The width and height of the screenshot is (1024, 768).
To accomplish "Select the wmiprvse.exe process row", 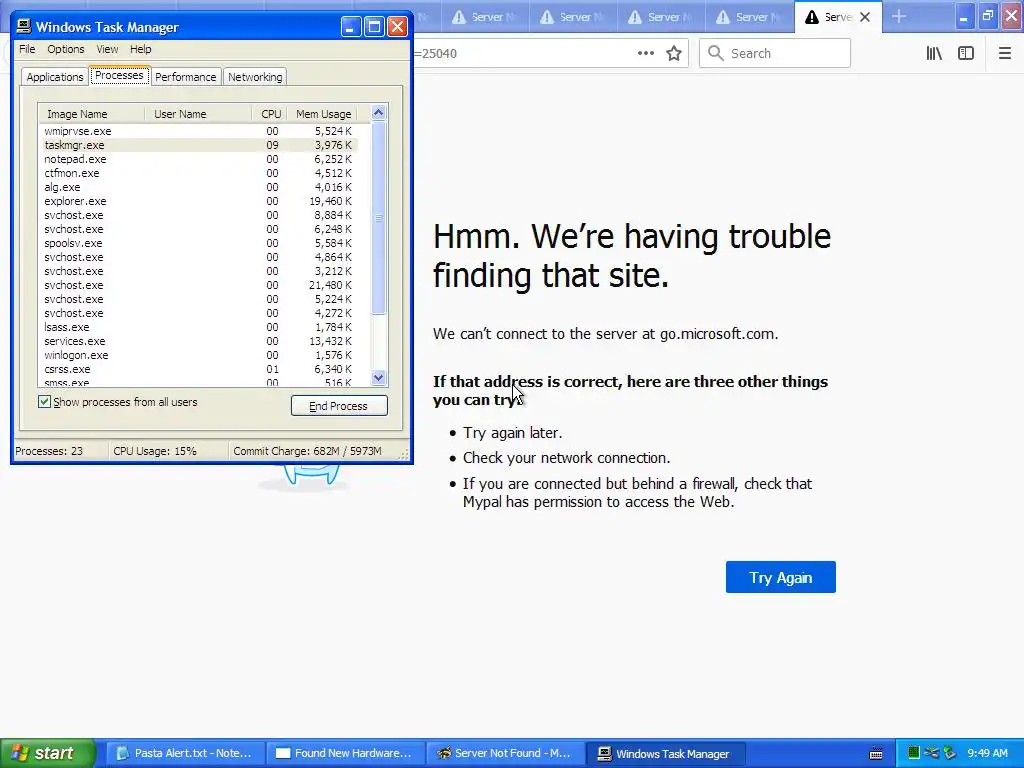I will [x=199, y=131].
